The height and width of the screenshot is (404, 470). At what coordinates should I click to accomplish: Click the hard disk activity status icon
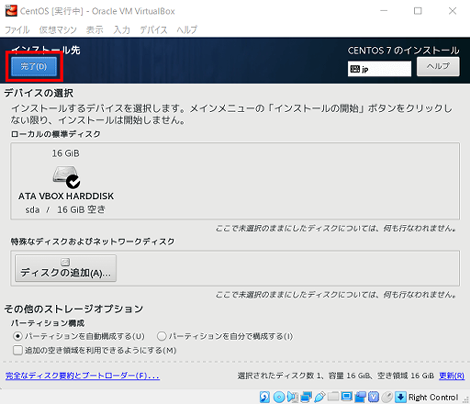tap(265, 397)
